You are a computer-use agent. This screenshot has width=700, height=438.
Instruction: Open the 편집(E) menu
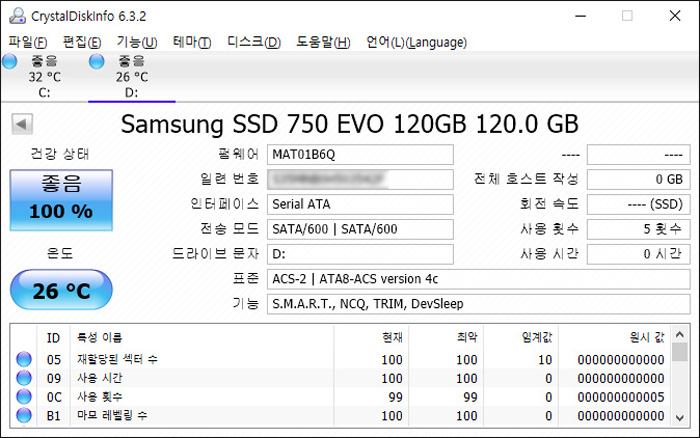coord(82,42)
